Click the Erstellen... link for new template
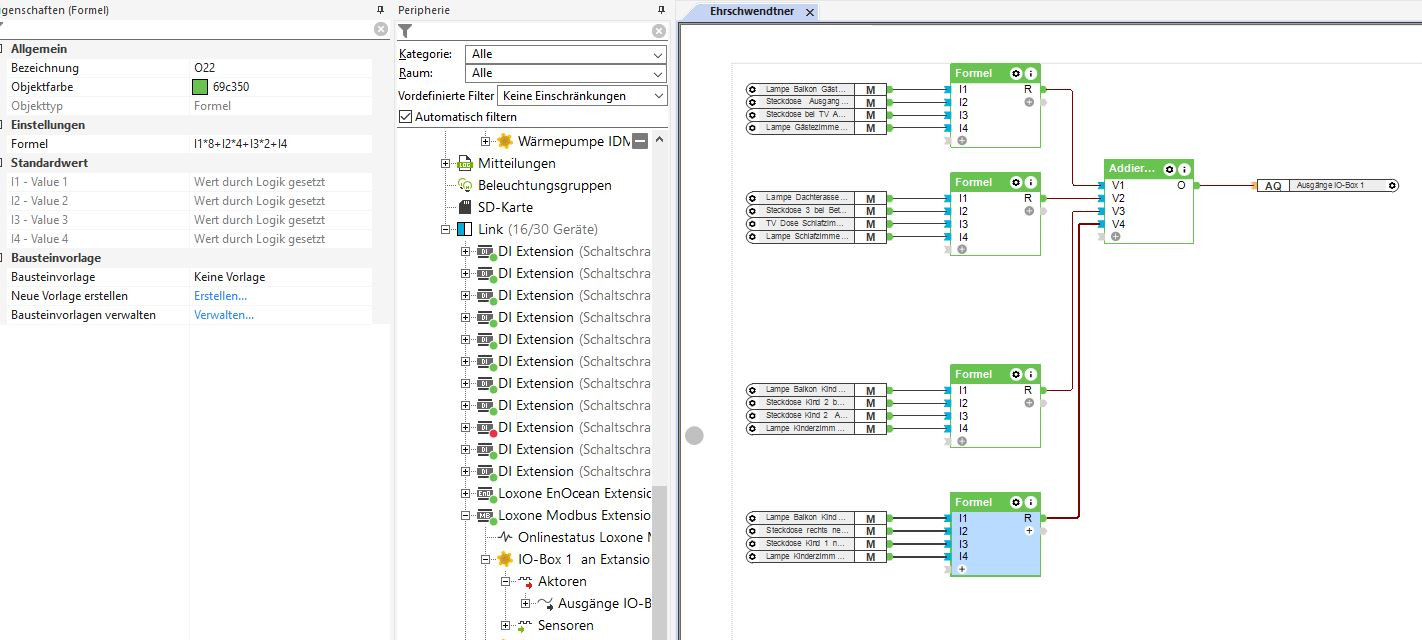The height and width of the screenshot is (640, 1422). tap(220, 296)
